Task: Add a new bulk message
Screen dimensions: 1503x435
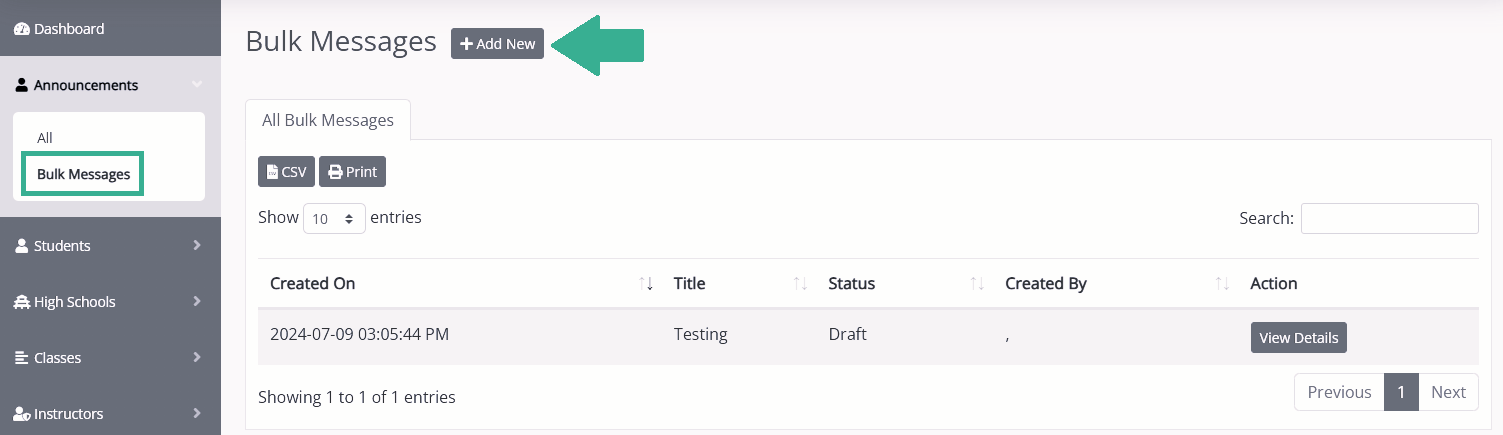Action: (x=497, y=44)
